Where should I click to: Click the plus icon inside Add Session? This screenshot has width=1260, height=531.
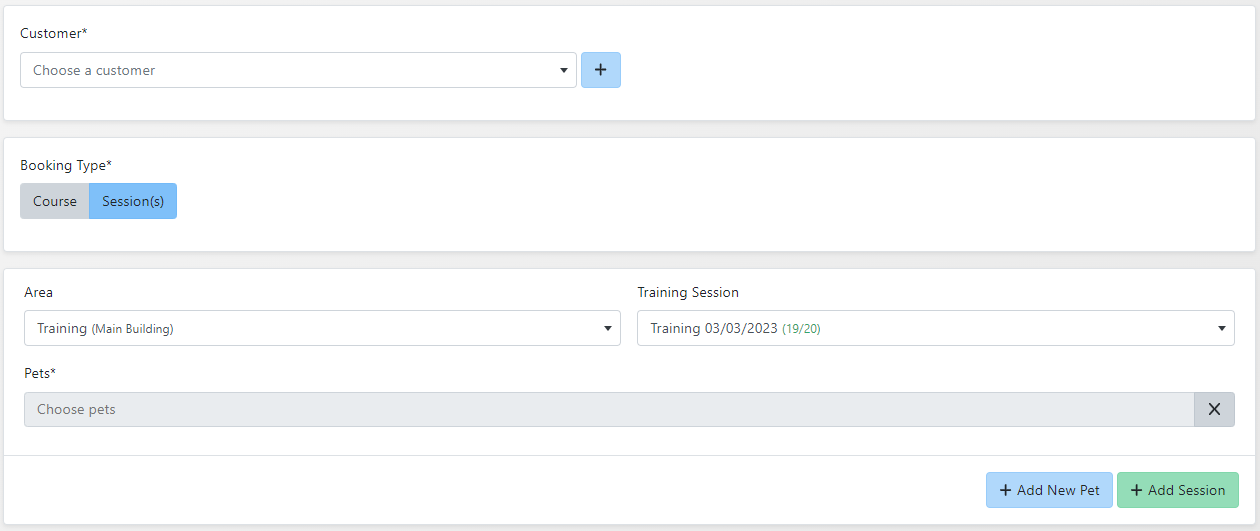click(x=1136, y=490)
